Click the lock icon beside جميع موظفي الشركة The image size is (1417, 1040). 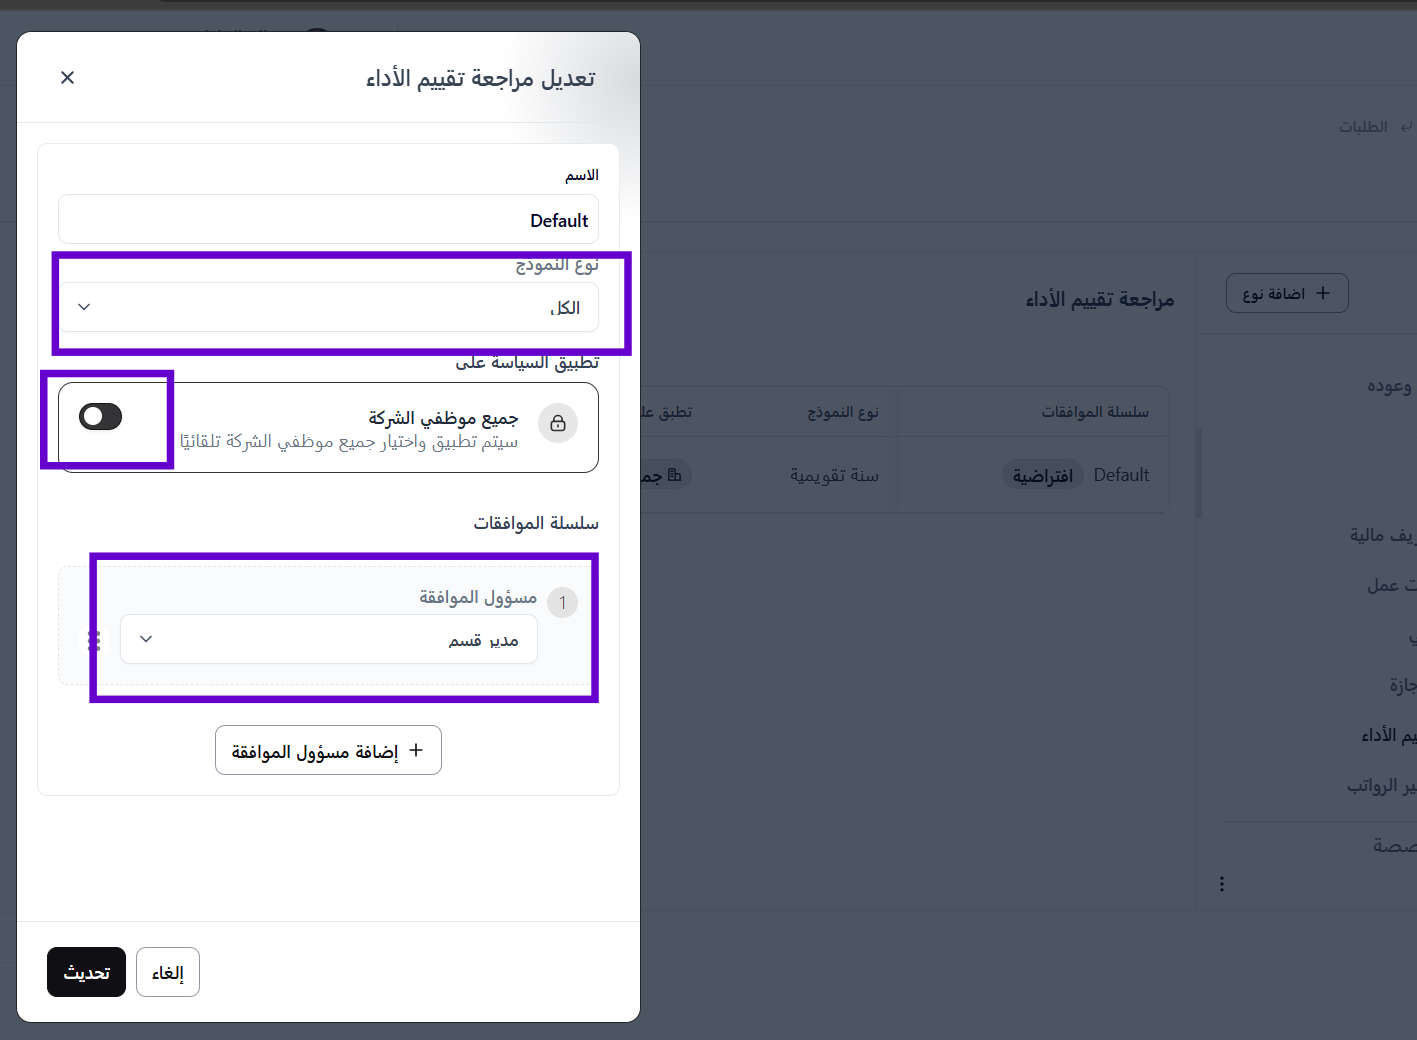[x=558, y=423]
